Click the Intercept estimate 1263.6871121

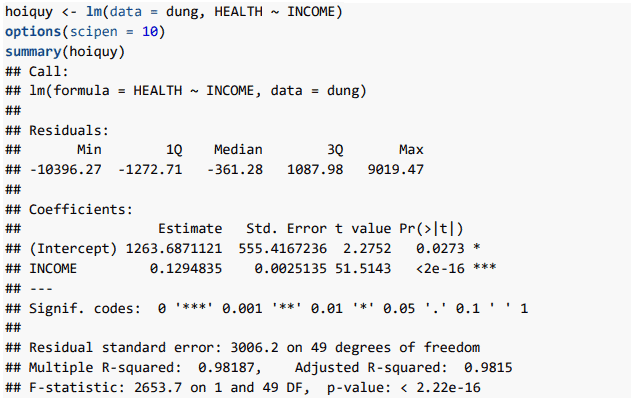coord(174,248)
